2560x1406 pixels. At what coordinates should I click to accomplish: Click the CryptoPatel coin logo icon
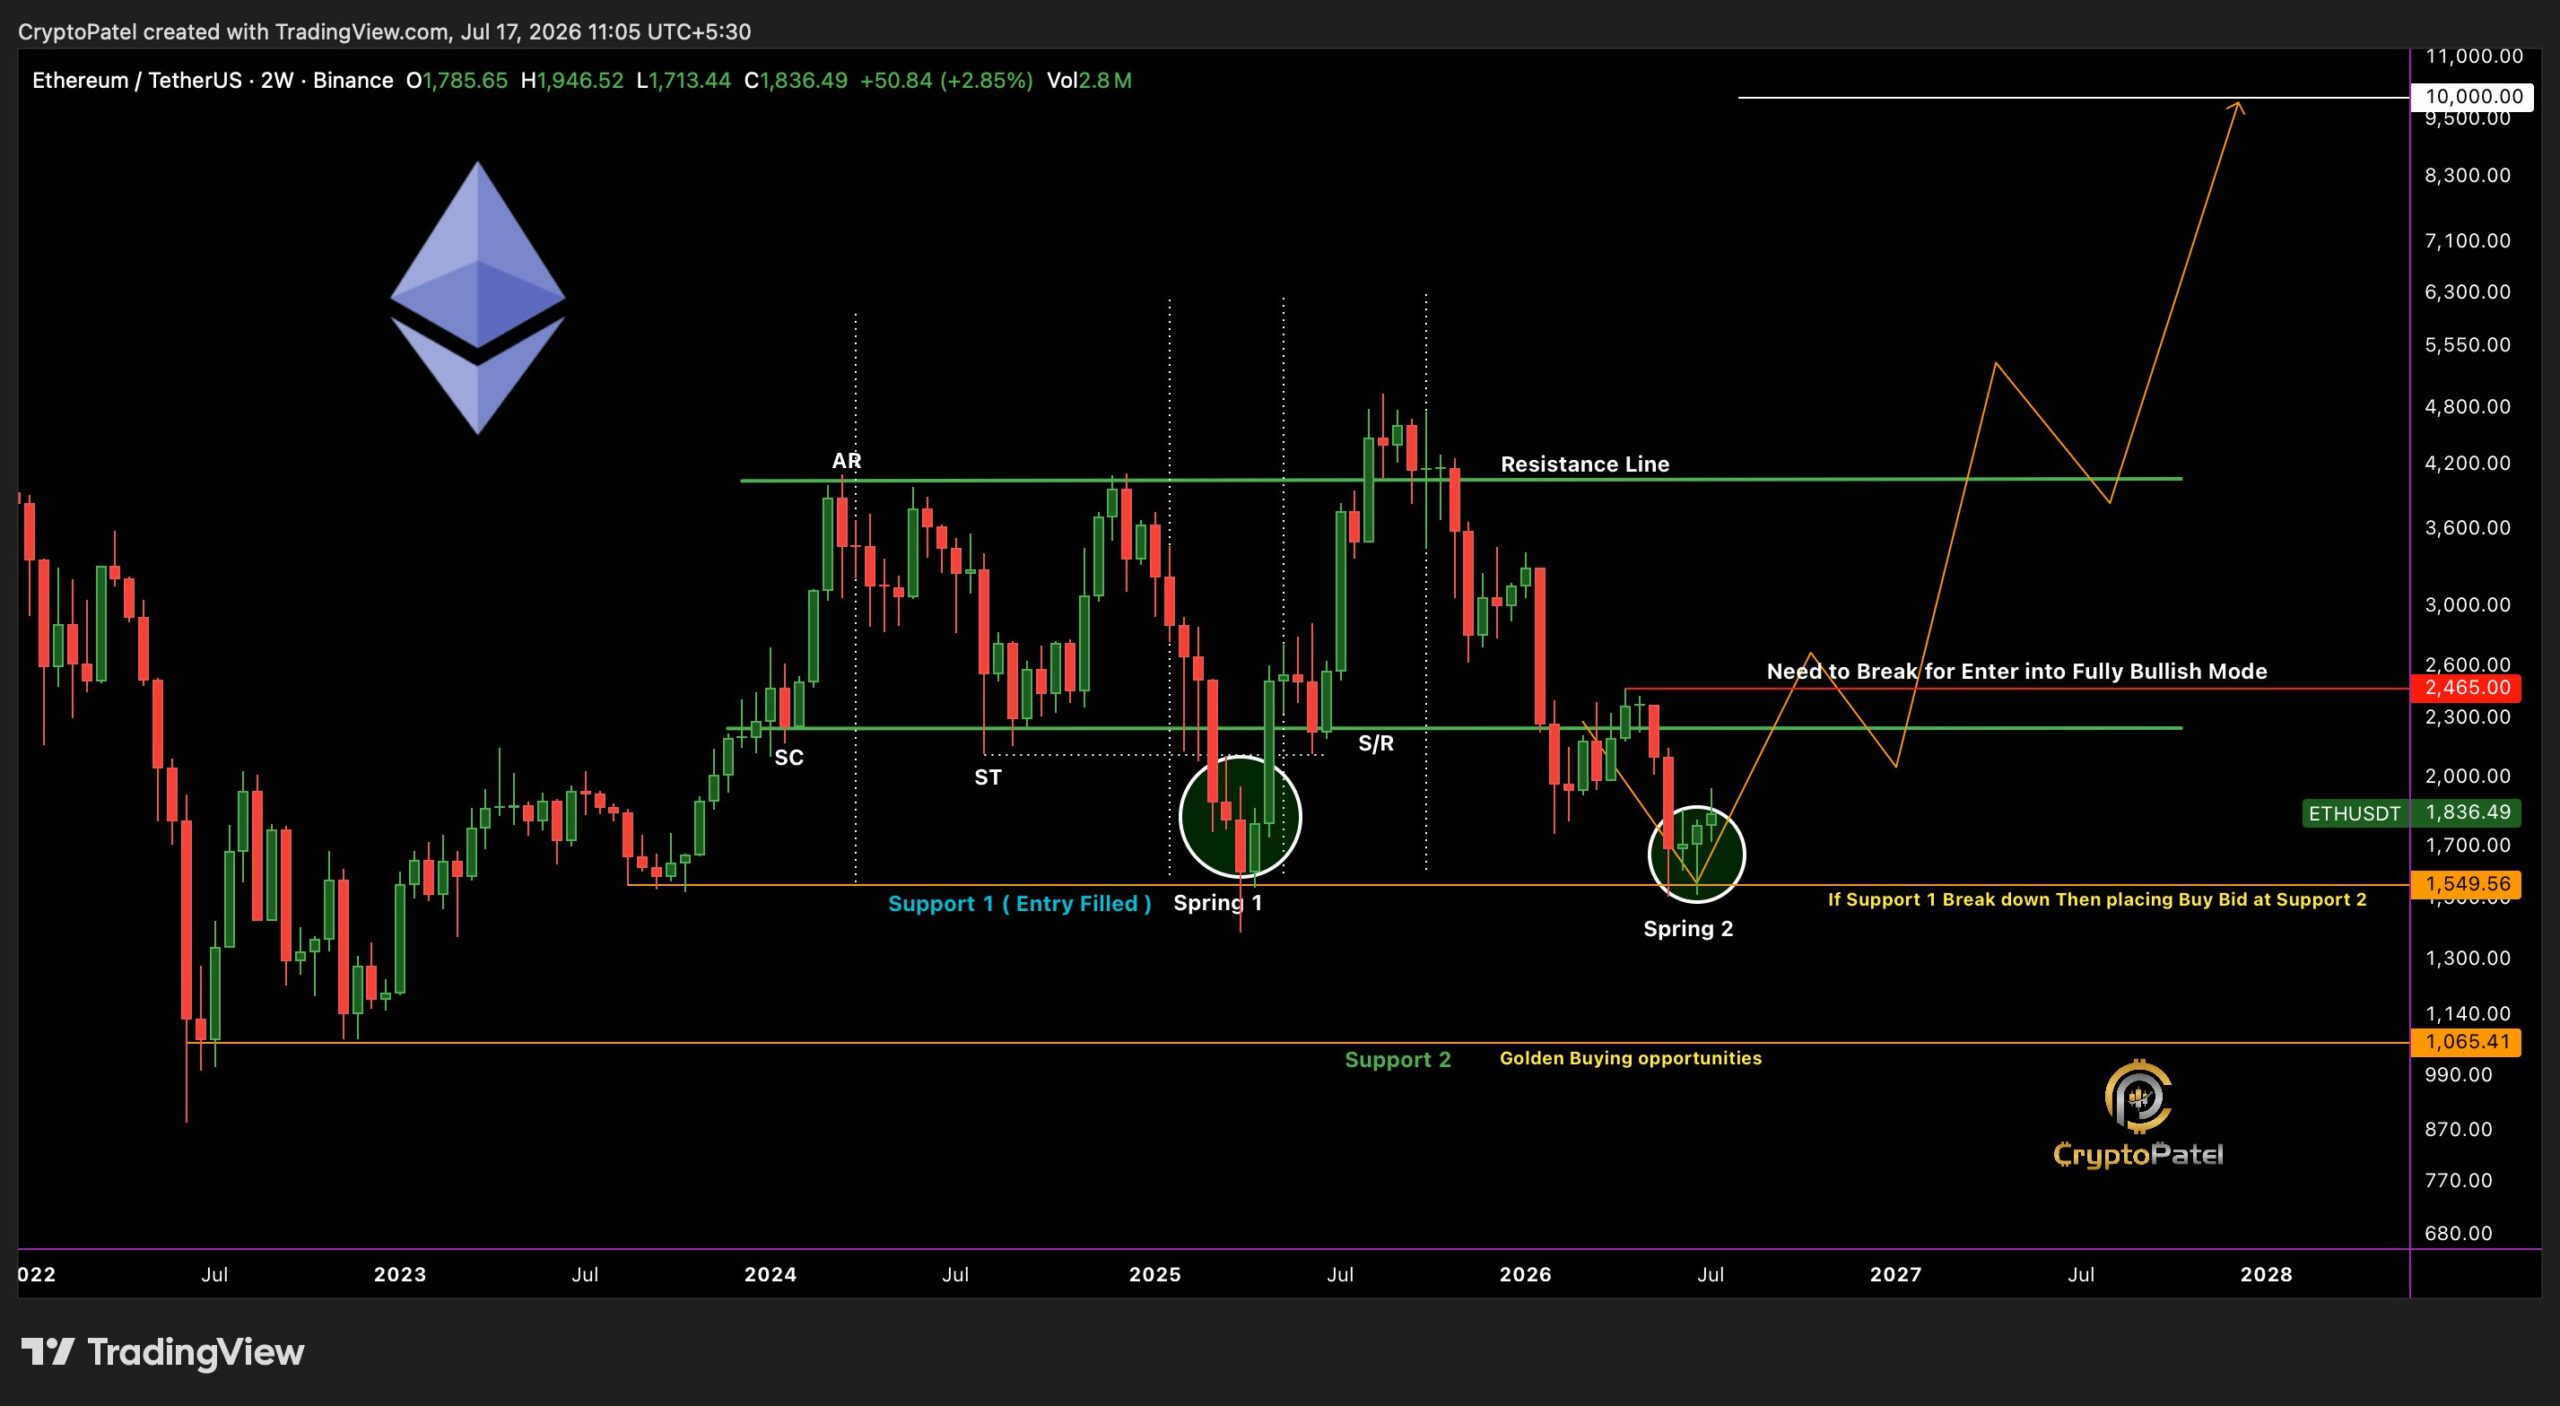2138,1096
